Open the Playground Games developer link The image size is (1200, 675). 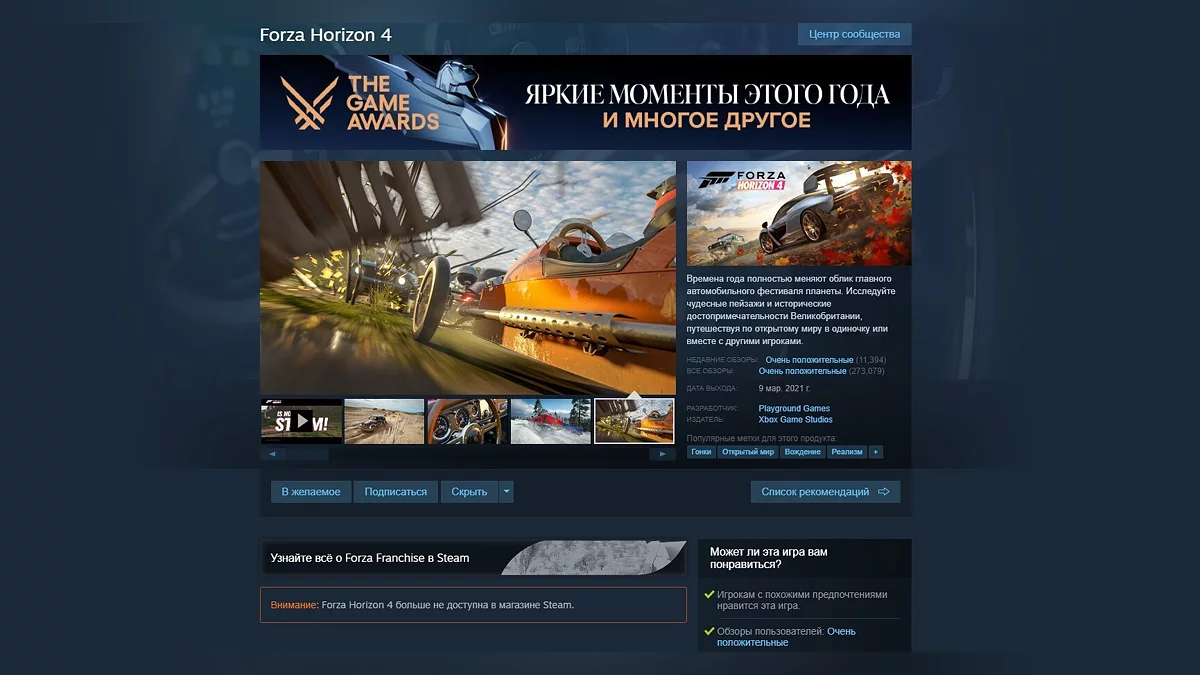tap(794, 408)
